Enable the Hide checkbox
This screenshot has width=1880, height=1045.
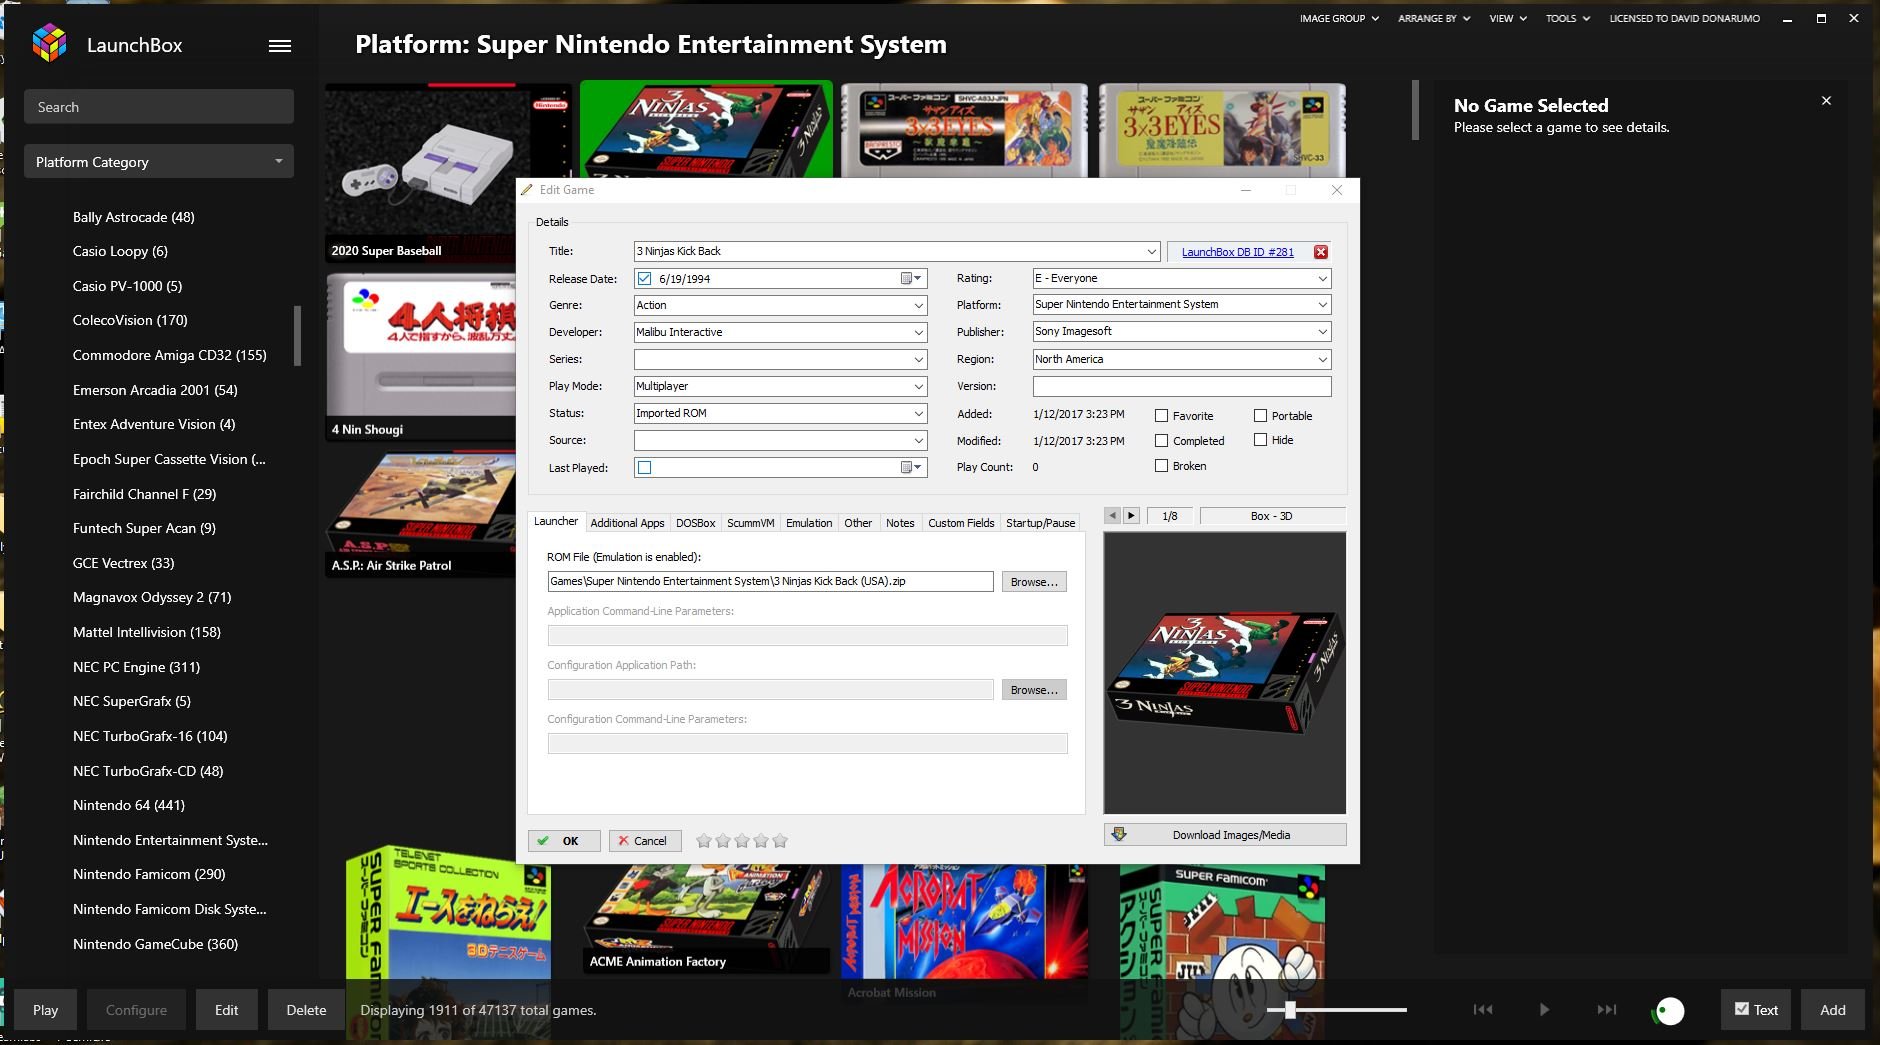(1260, 439)
